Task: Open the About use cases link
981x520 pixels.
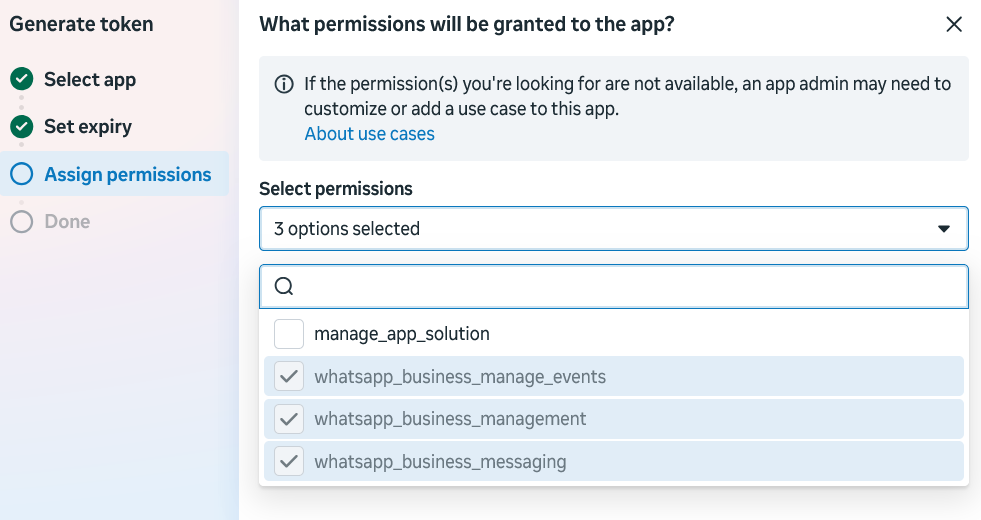Action: [x=370, y=134]
